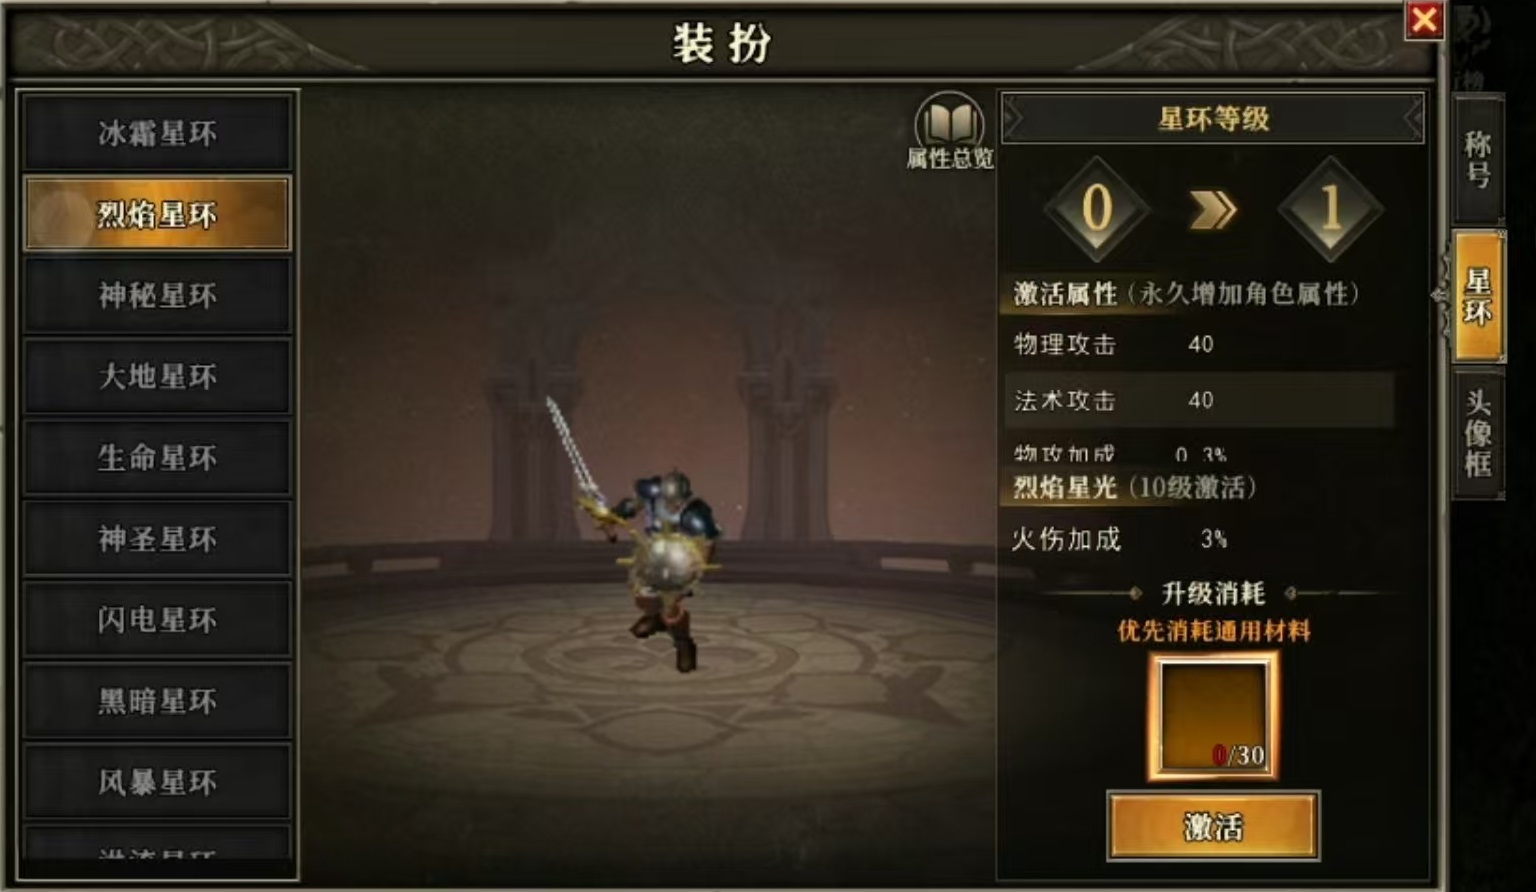The width and height of the screenshot is (1536, 892).
Task: Click the level 1 diamond icon
Action: tap(1330, 209)
